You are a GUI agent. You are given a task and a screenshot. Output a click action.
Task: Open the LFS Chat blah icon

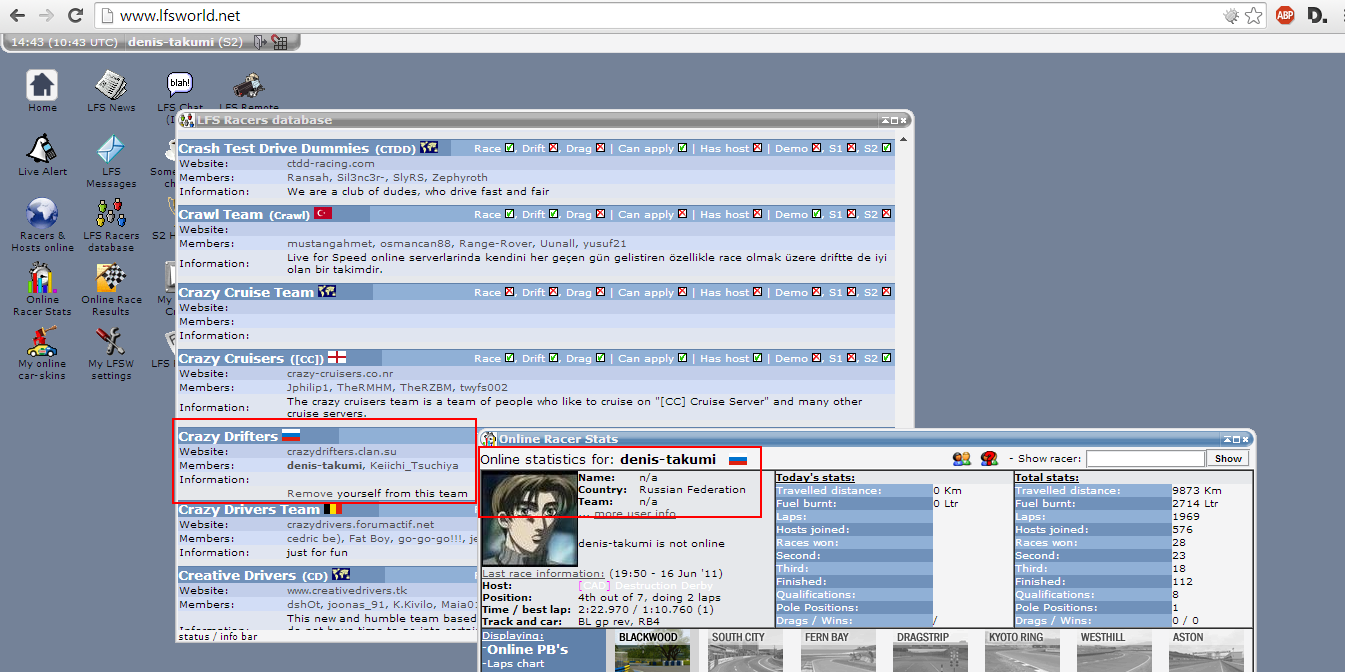coord(180,85)
